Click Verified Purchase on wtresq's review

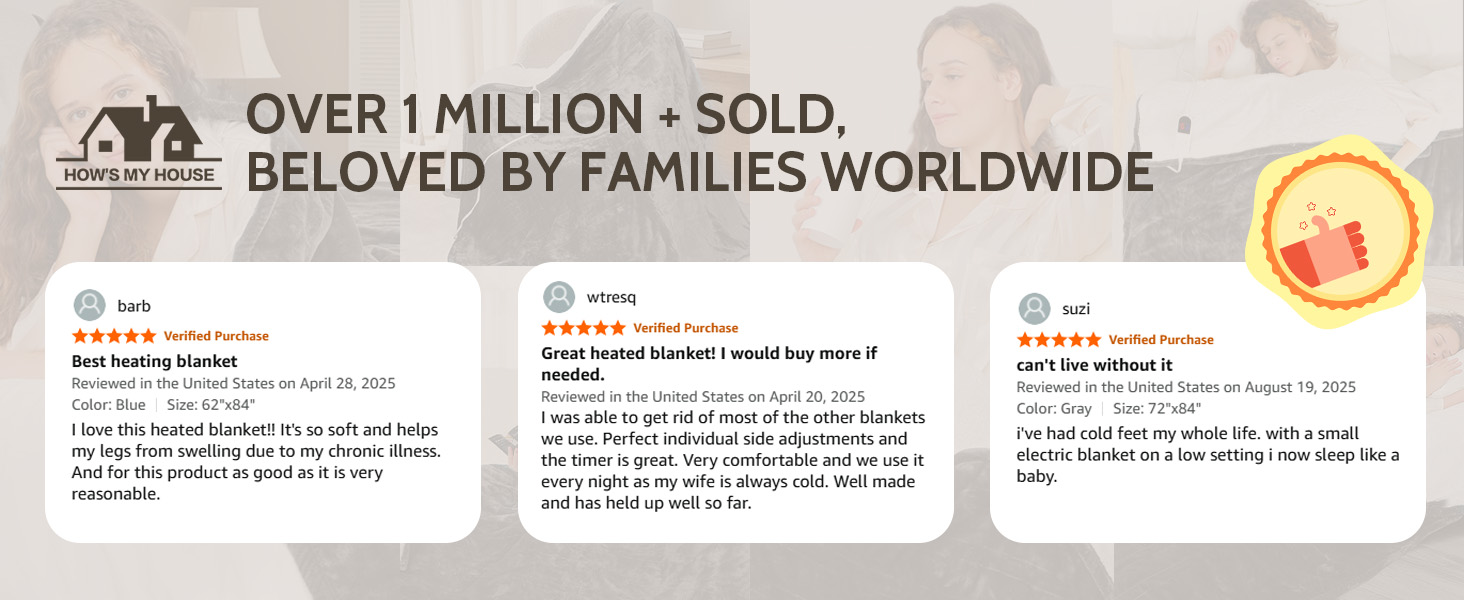[x=685, y=328]
